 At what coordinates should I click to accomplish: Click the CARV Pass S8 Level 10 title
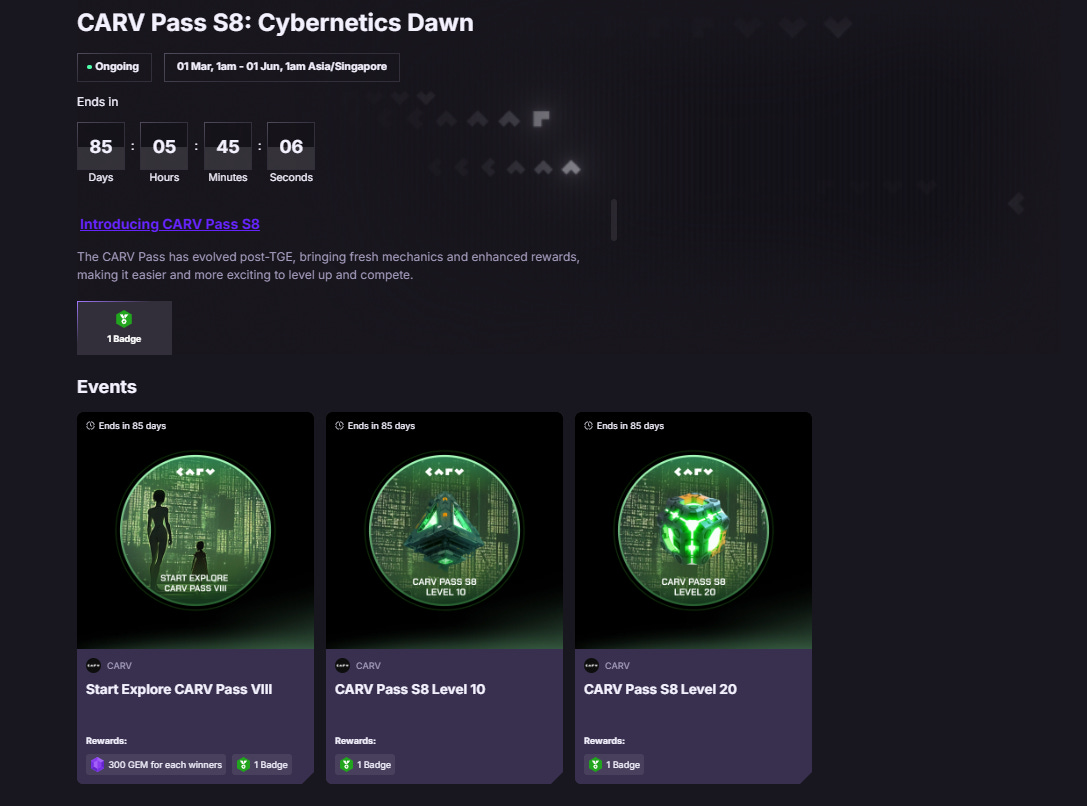410,690
